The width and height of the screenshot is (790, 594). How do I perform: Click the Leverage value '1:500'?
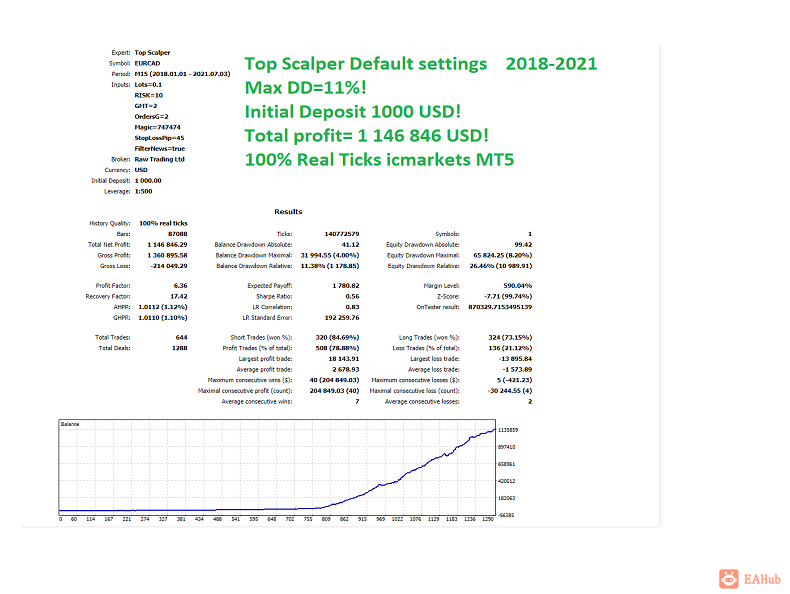143,191
